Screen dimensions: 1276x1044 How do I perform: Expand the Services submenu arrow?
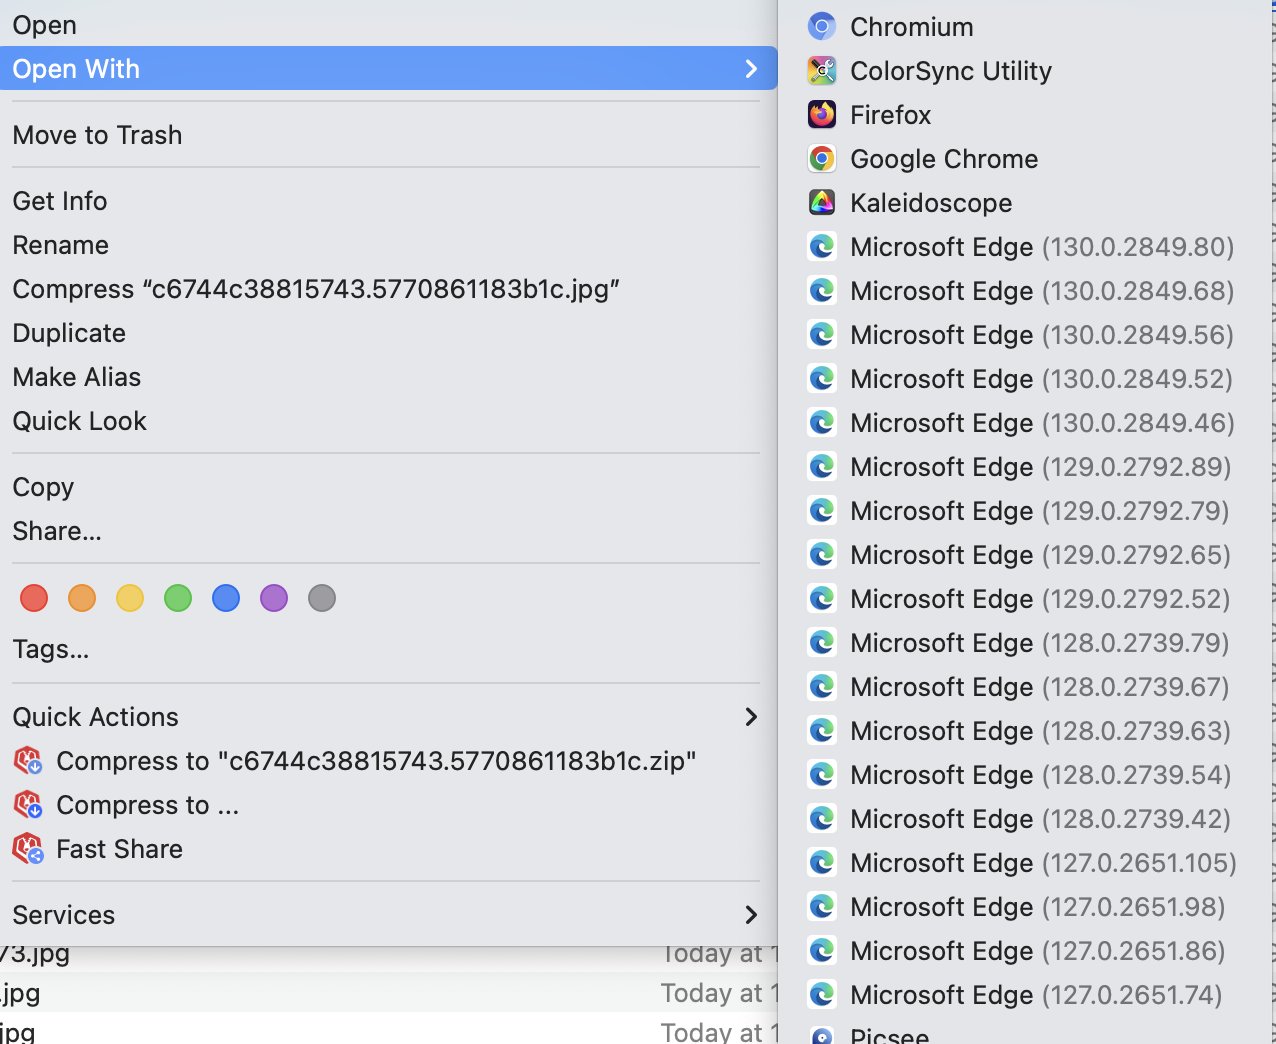click(751, 915)
